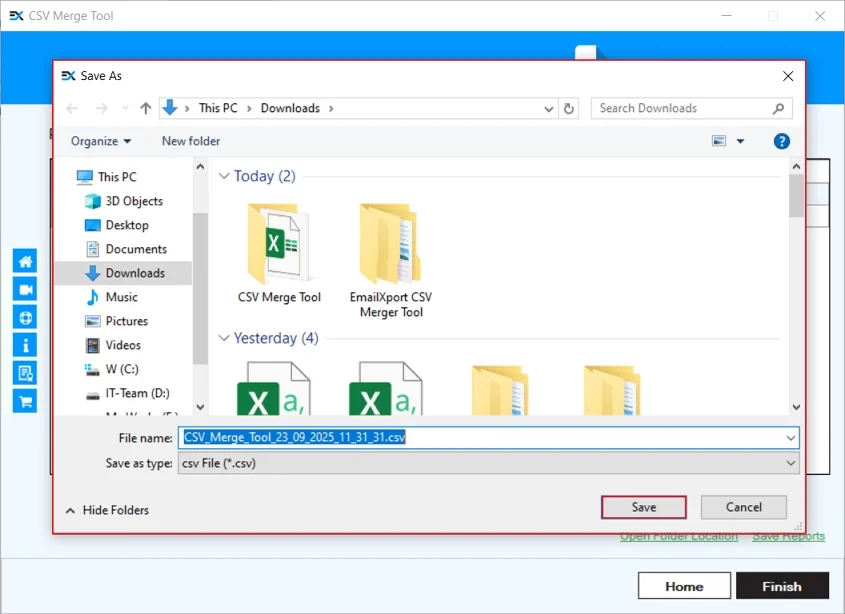This screenshot has height=614, width=845.
Task: Collapse the Today (2) group
Action: [x=226, y=176]
